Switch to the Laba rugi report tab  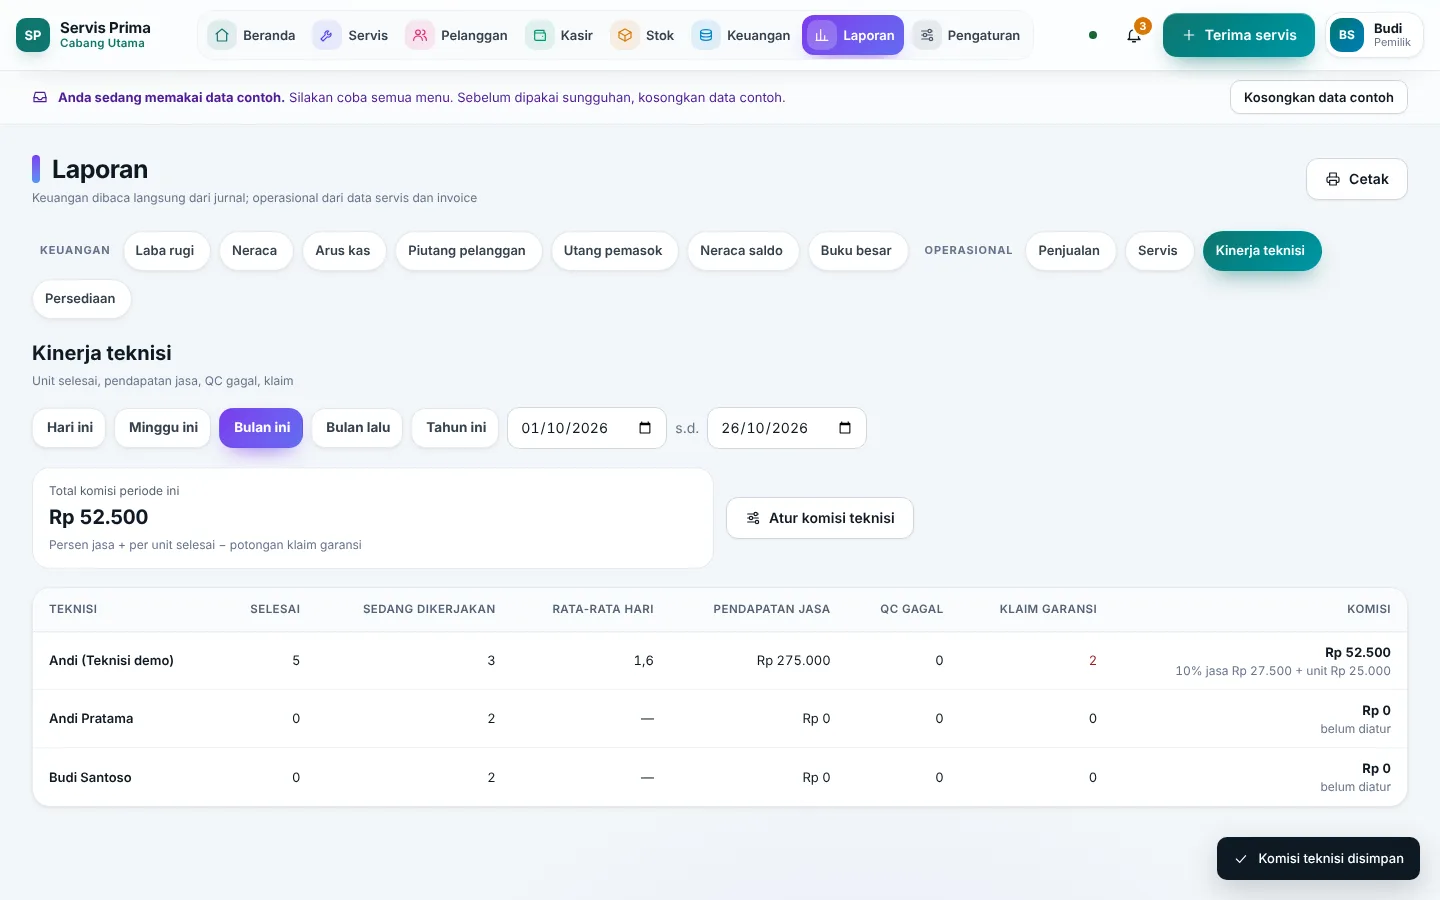pos(165,251)
